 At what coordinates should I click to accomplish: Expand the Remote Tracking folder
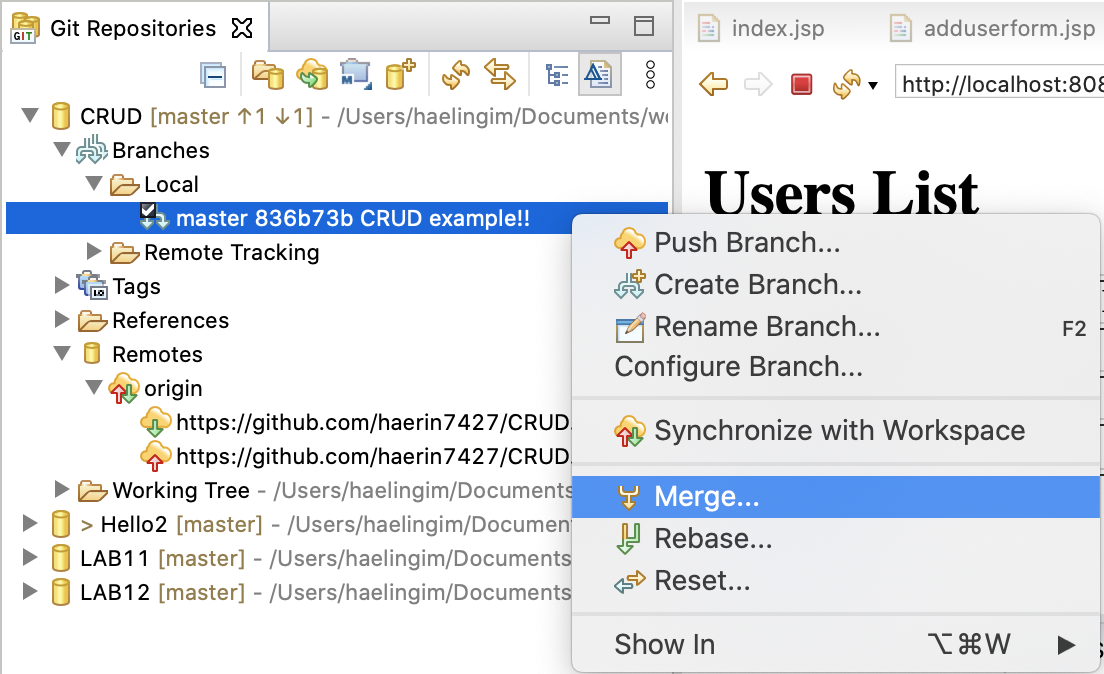click(94, 251)
